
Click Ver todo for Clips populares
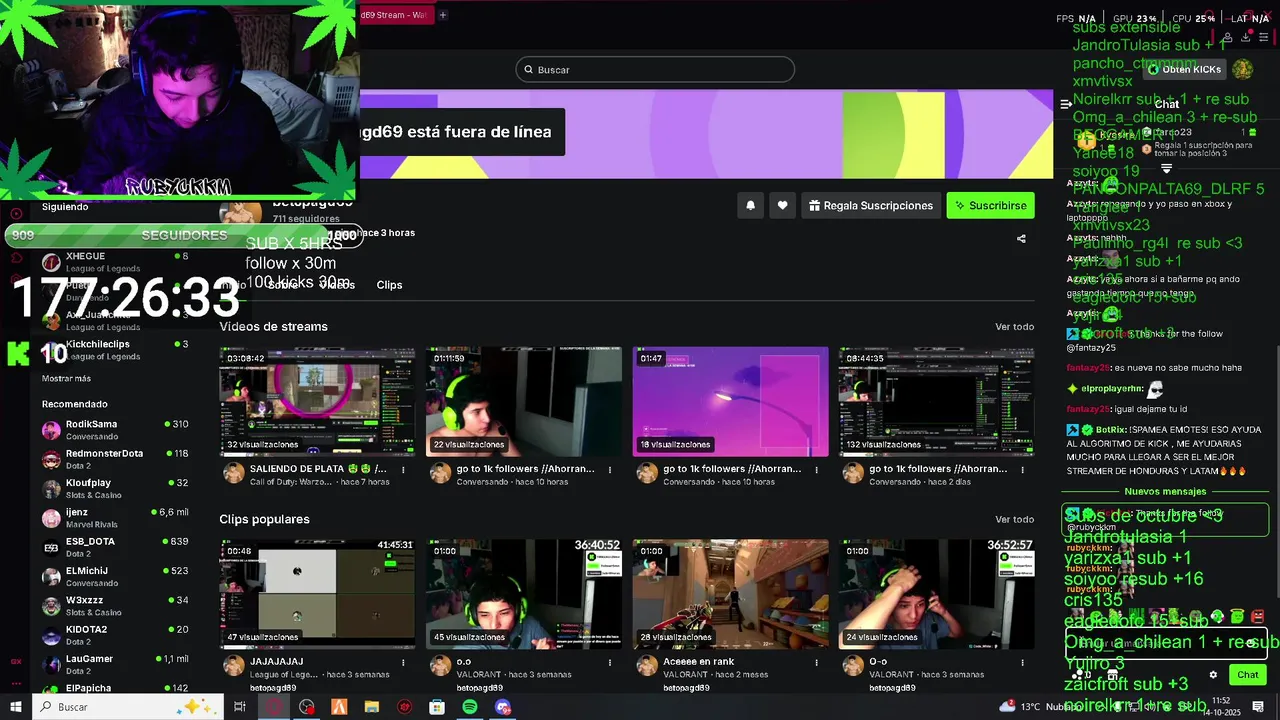1014,520
